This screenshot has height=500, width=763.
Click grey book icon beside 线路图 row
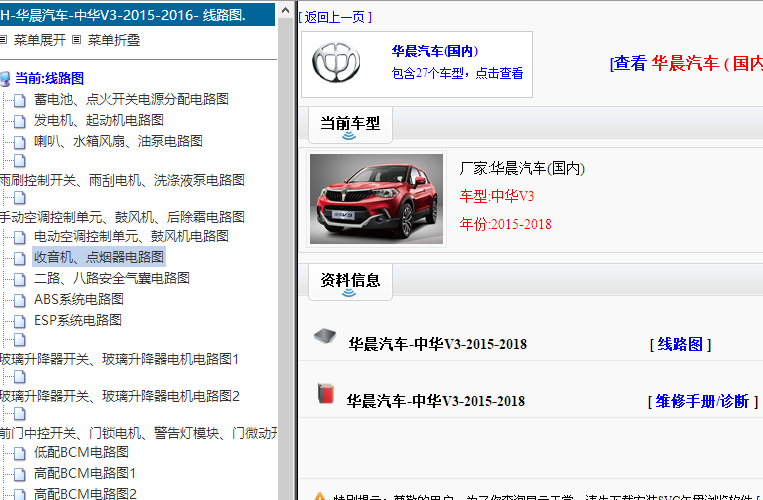(325, 336)
